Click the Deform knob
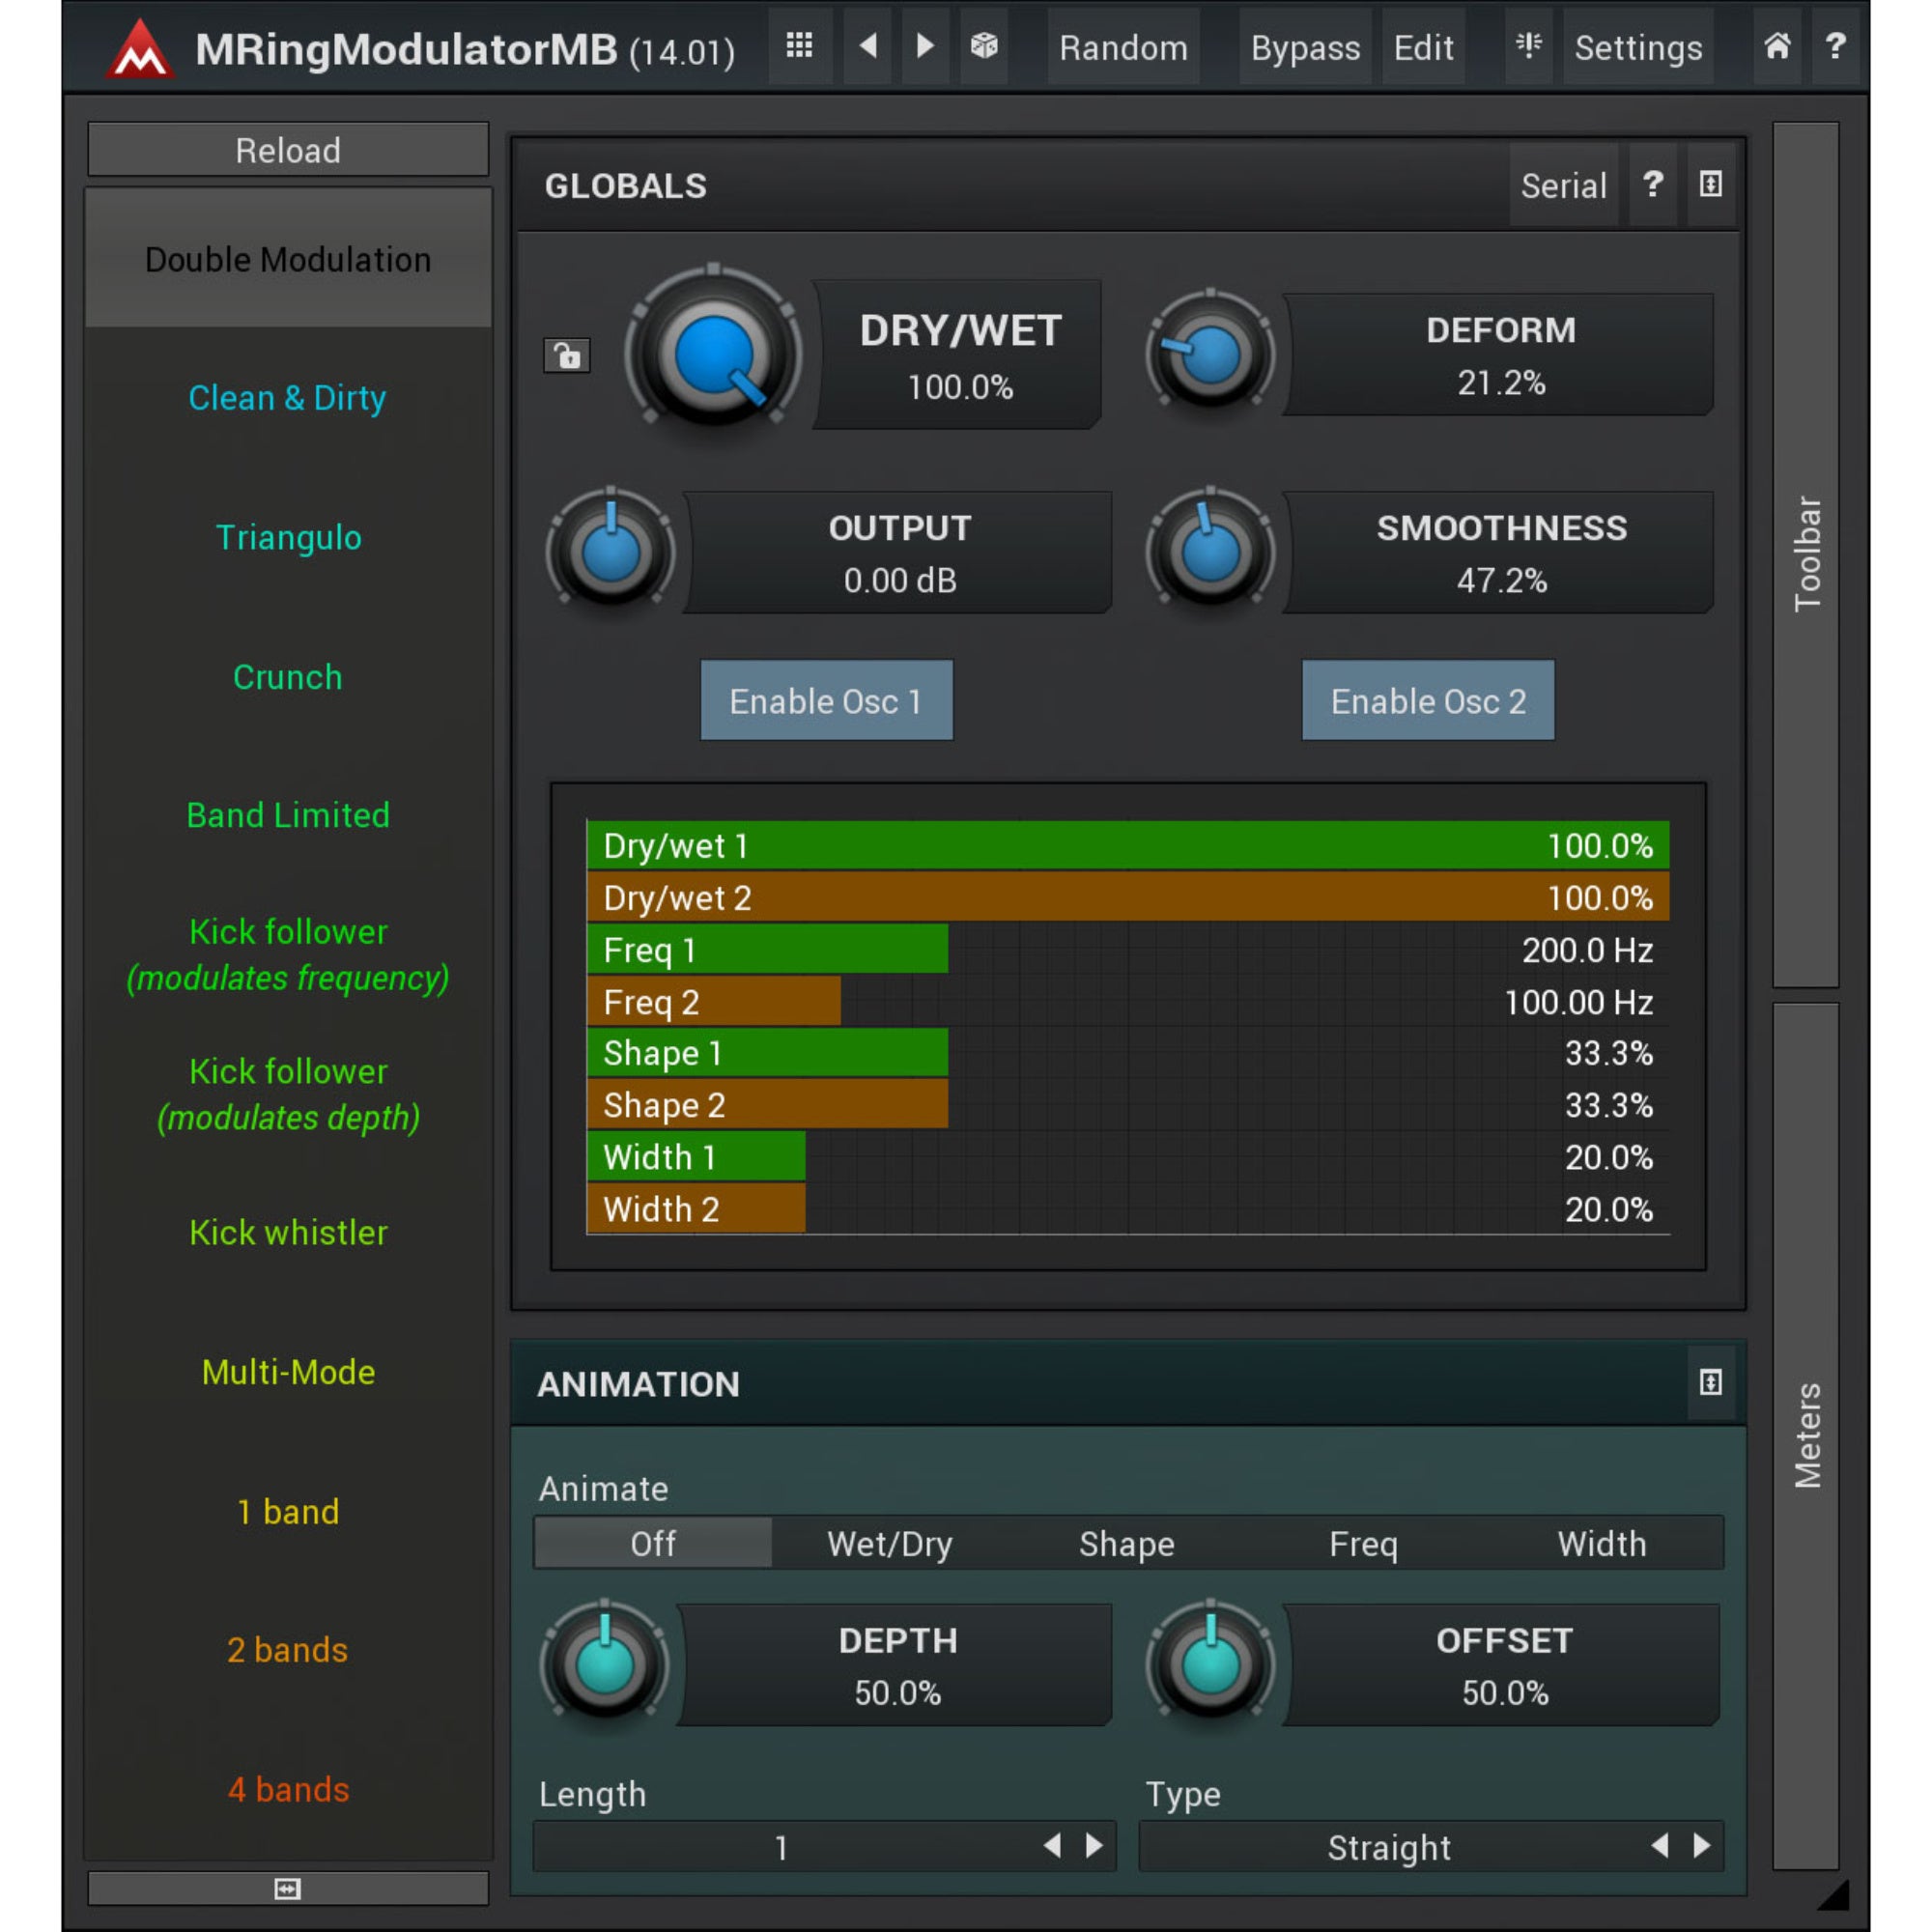 (x=1210, y=354)
